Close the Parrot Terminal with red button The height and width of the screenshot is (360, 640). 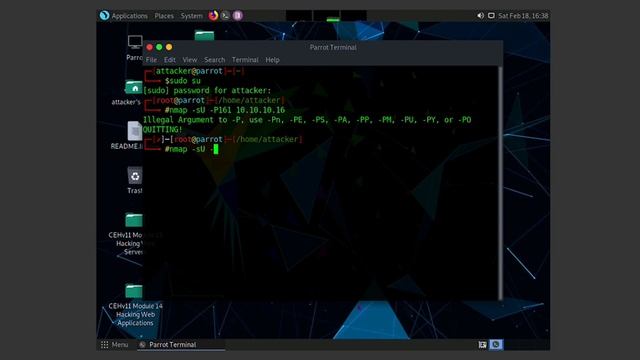149,47
